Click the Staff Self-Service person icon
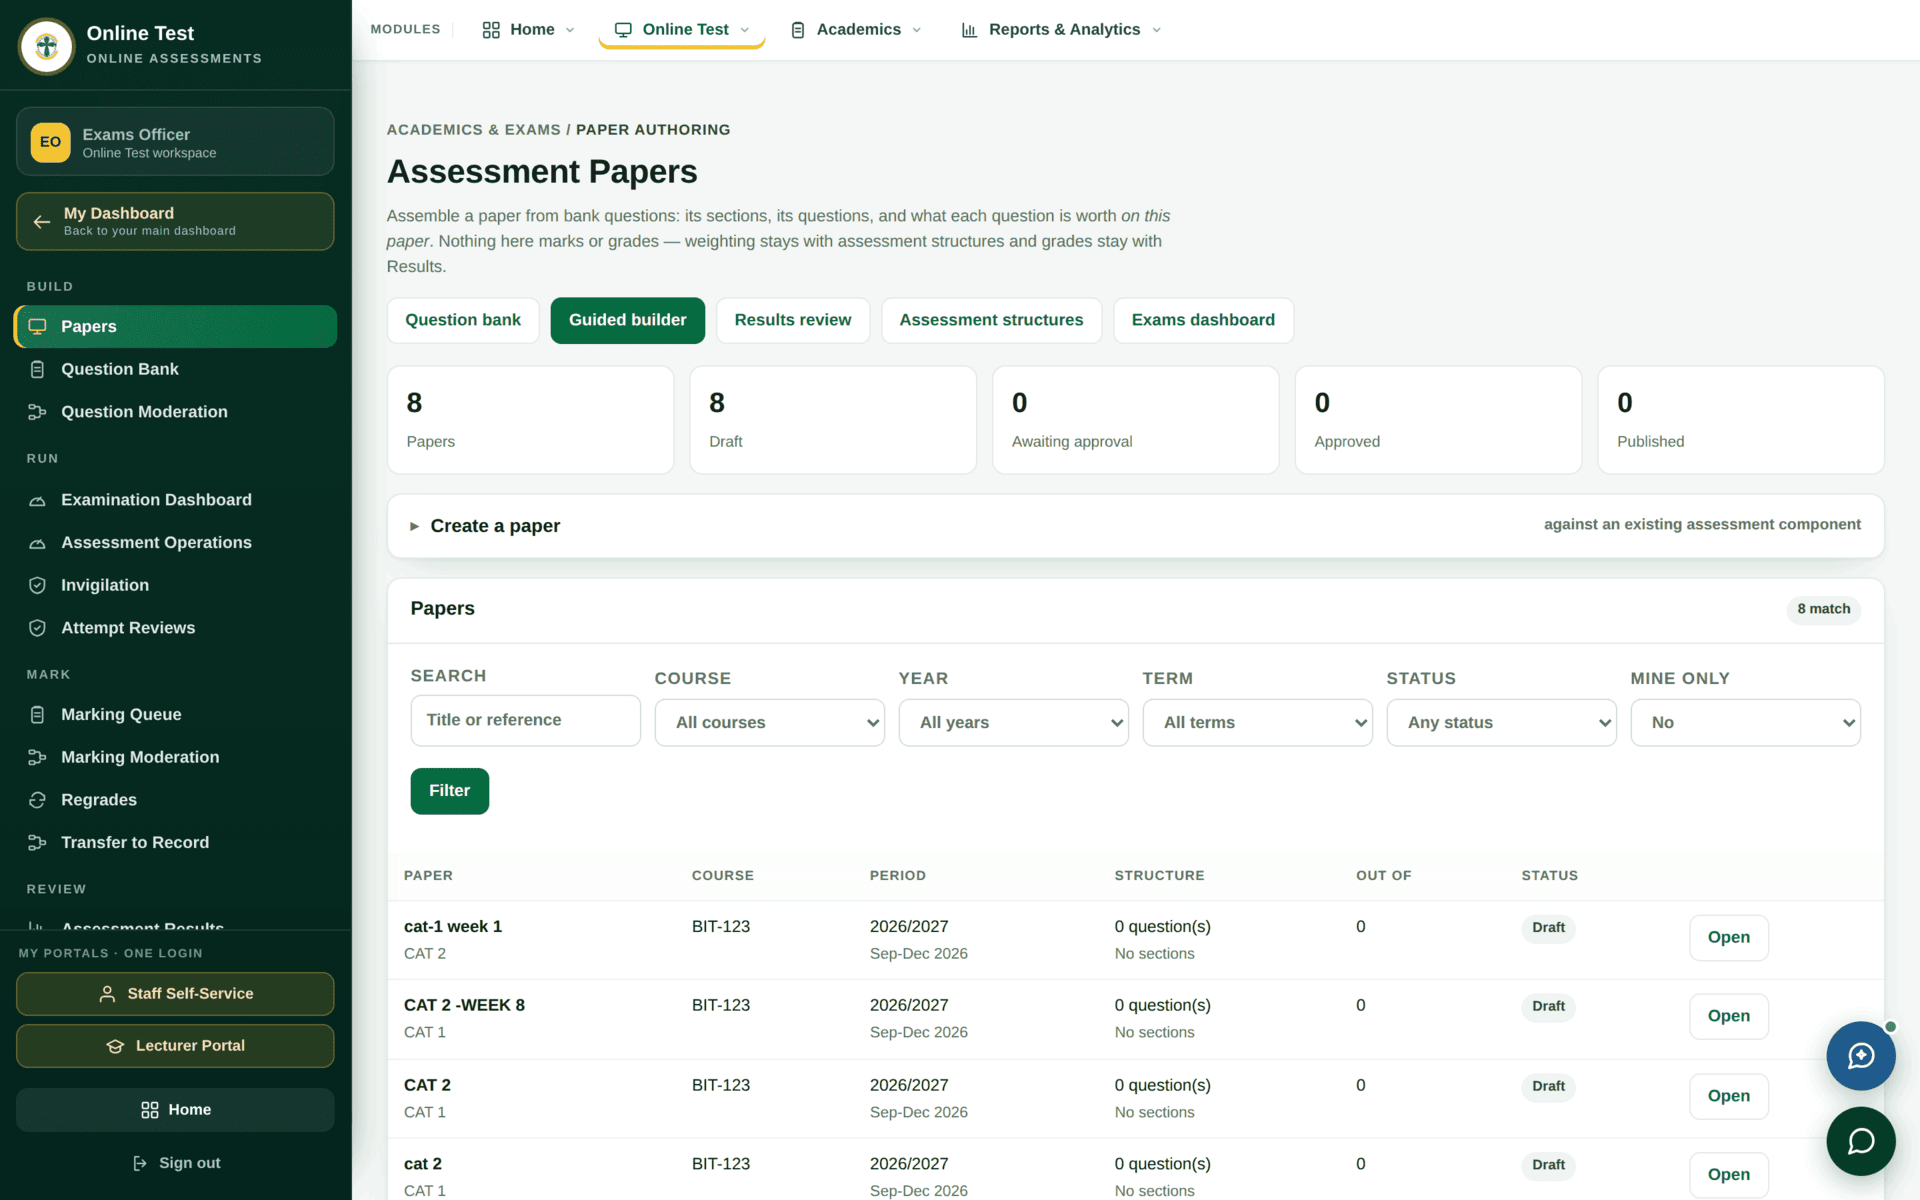This screenshot has height=1200, width=1920. point(107,994)
